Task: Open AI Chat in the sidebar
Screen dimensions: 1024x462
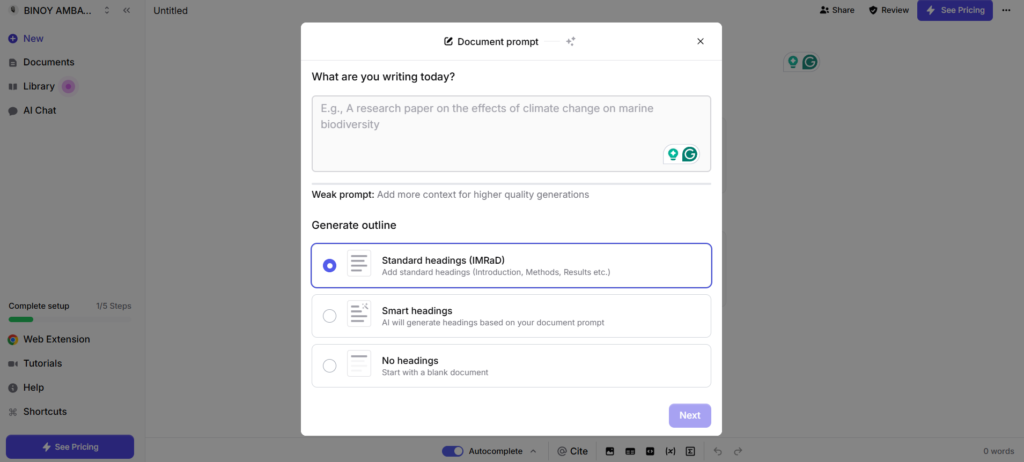Action: point(39,110)
